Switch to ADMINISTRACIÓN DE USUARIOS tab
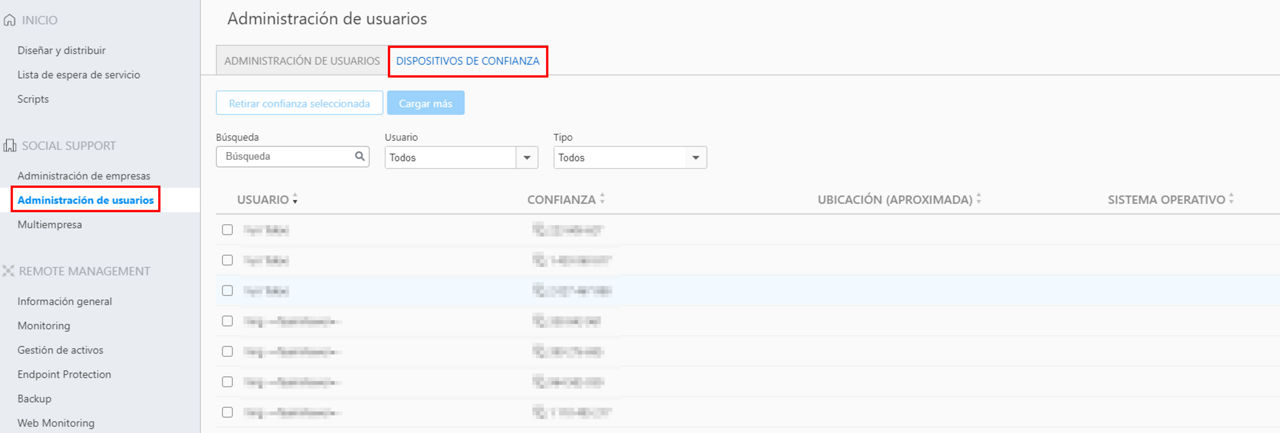This screenshot has width=1280, height=433. (x=302, y=61)
